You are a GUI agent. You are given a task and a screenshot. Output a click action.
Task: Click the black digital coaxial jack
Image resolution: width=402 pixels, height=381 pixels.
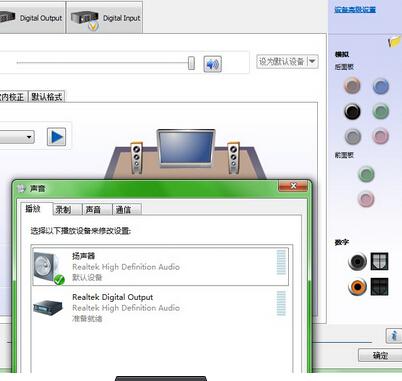tap(357, 262)
